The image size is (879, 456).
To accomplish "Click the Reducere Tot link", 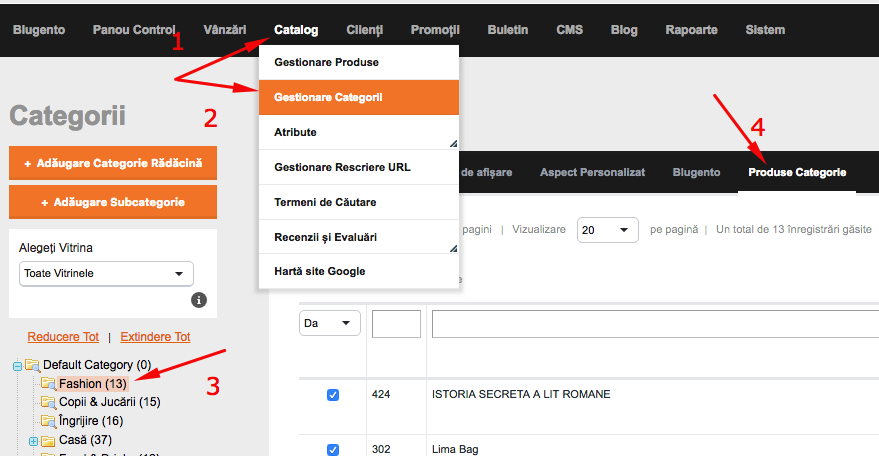I will pyautogui.click(x=63, y=337).
